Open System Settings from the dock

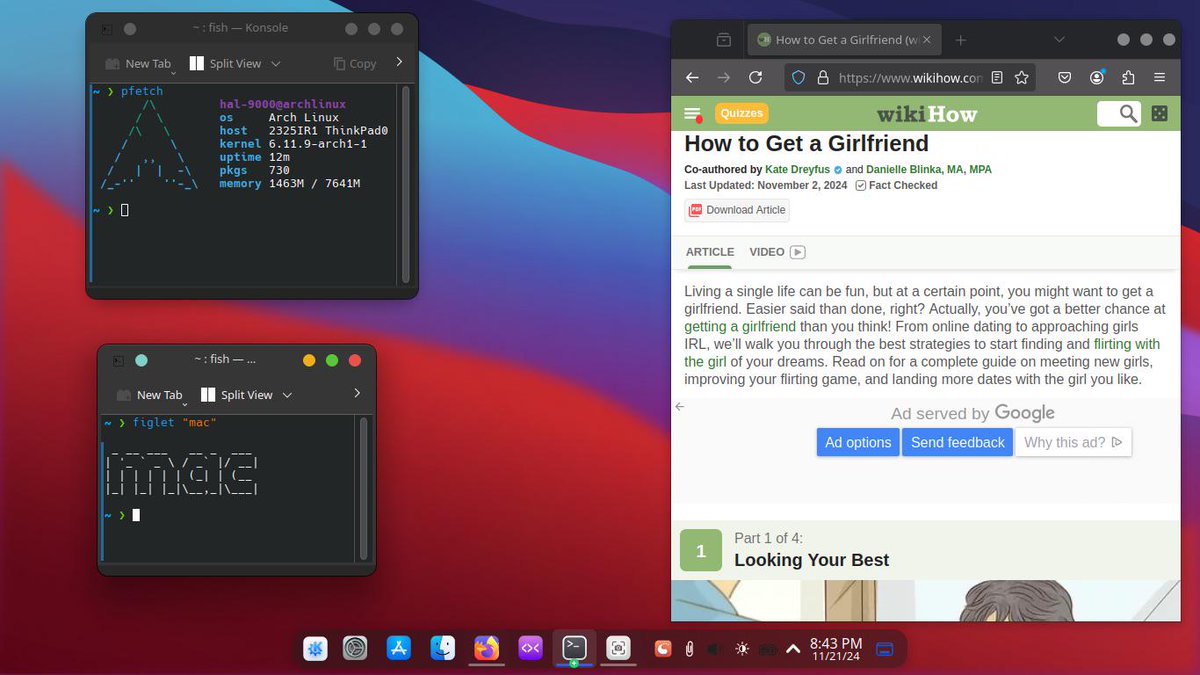(356, 649)
